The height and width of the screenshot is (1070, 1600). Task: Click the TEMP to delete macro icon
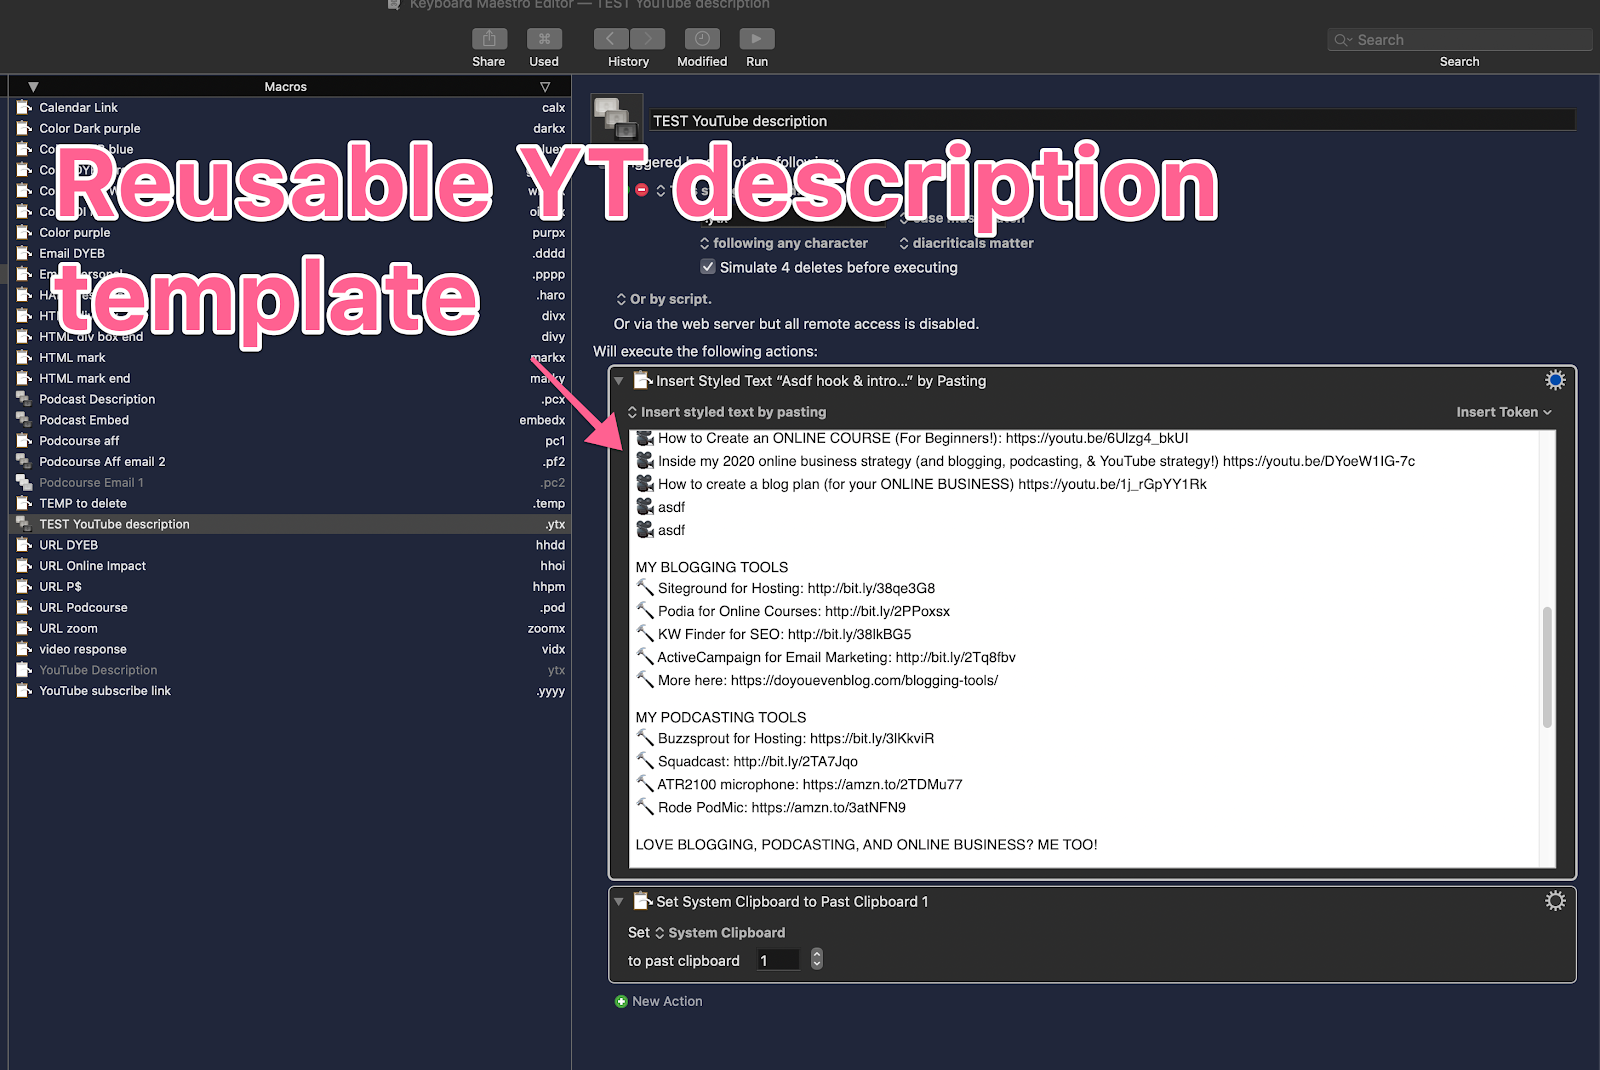tap(24, 503)
